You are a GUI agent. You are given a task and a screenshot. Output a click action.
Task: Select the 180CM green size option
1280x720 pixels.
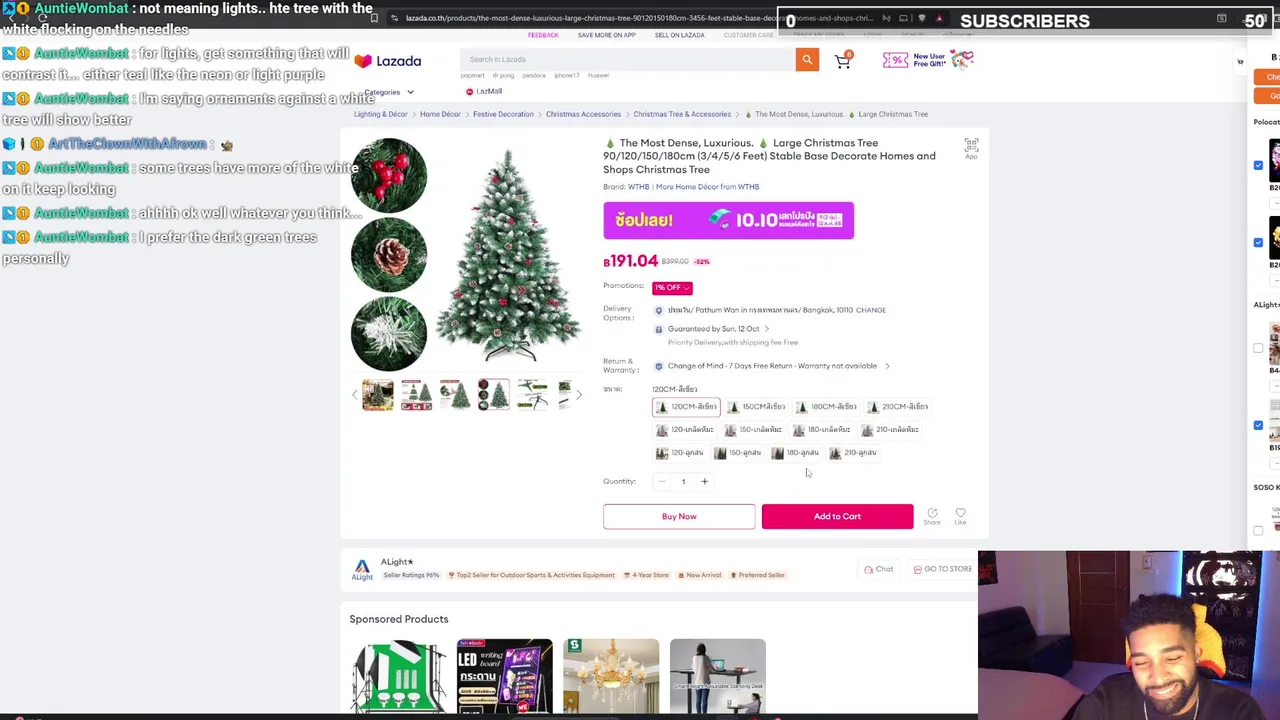pos(826,407)
